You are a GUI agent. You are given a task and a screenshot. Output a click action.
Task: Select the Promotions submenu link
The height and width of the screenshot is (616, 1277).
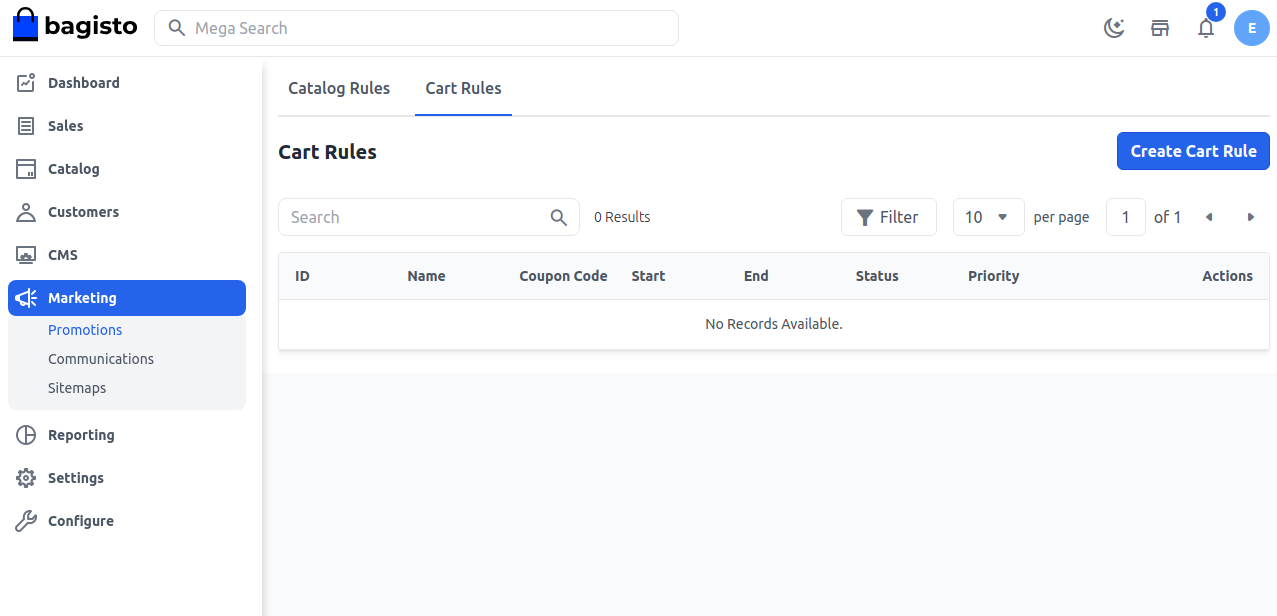85,329
